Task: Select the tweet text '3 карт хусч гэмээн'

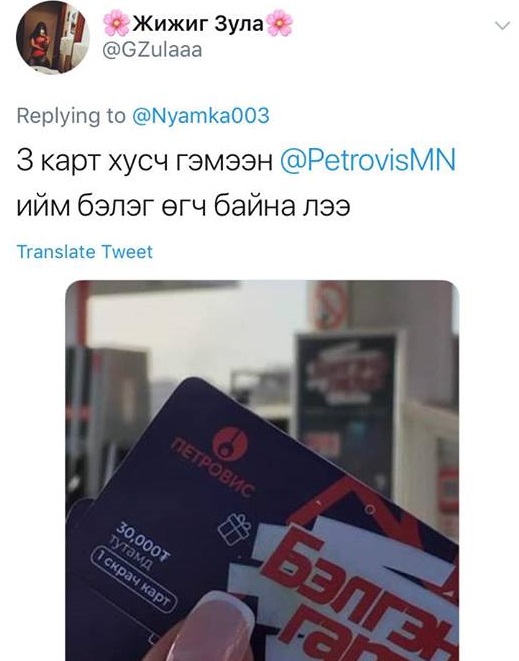Action: (x=145, y=162)
